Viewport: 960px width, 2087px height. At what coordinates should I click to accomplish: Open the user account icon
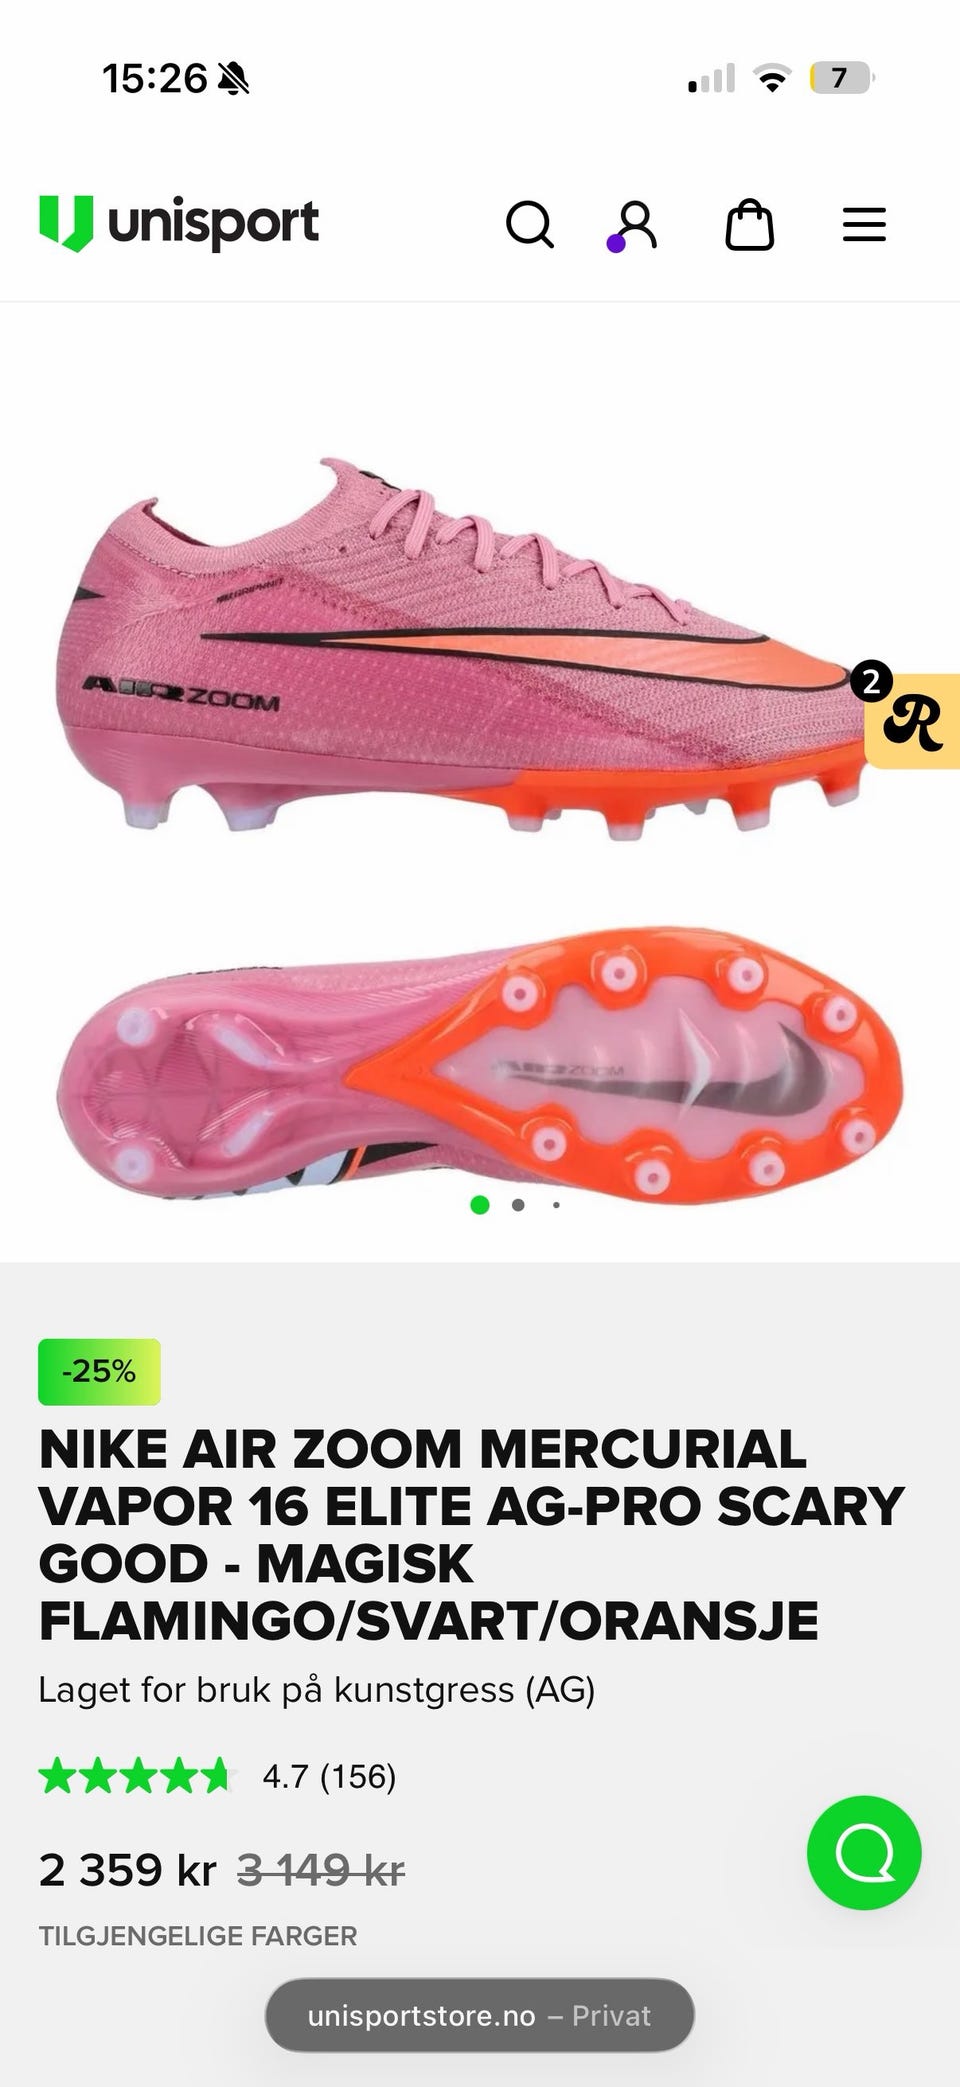point(634,225)
